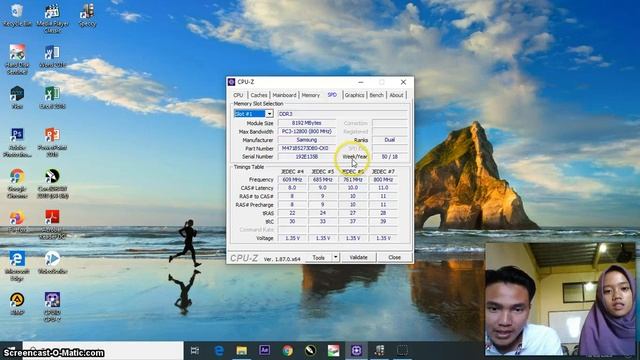Image resolution: width=640 pixels, height=360 pixels.
Task: Click the CPU-Z taskbar icon
Action: (x=356, y=350)
